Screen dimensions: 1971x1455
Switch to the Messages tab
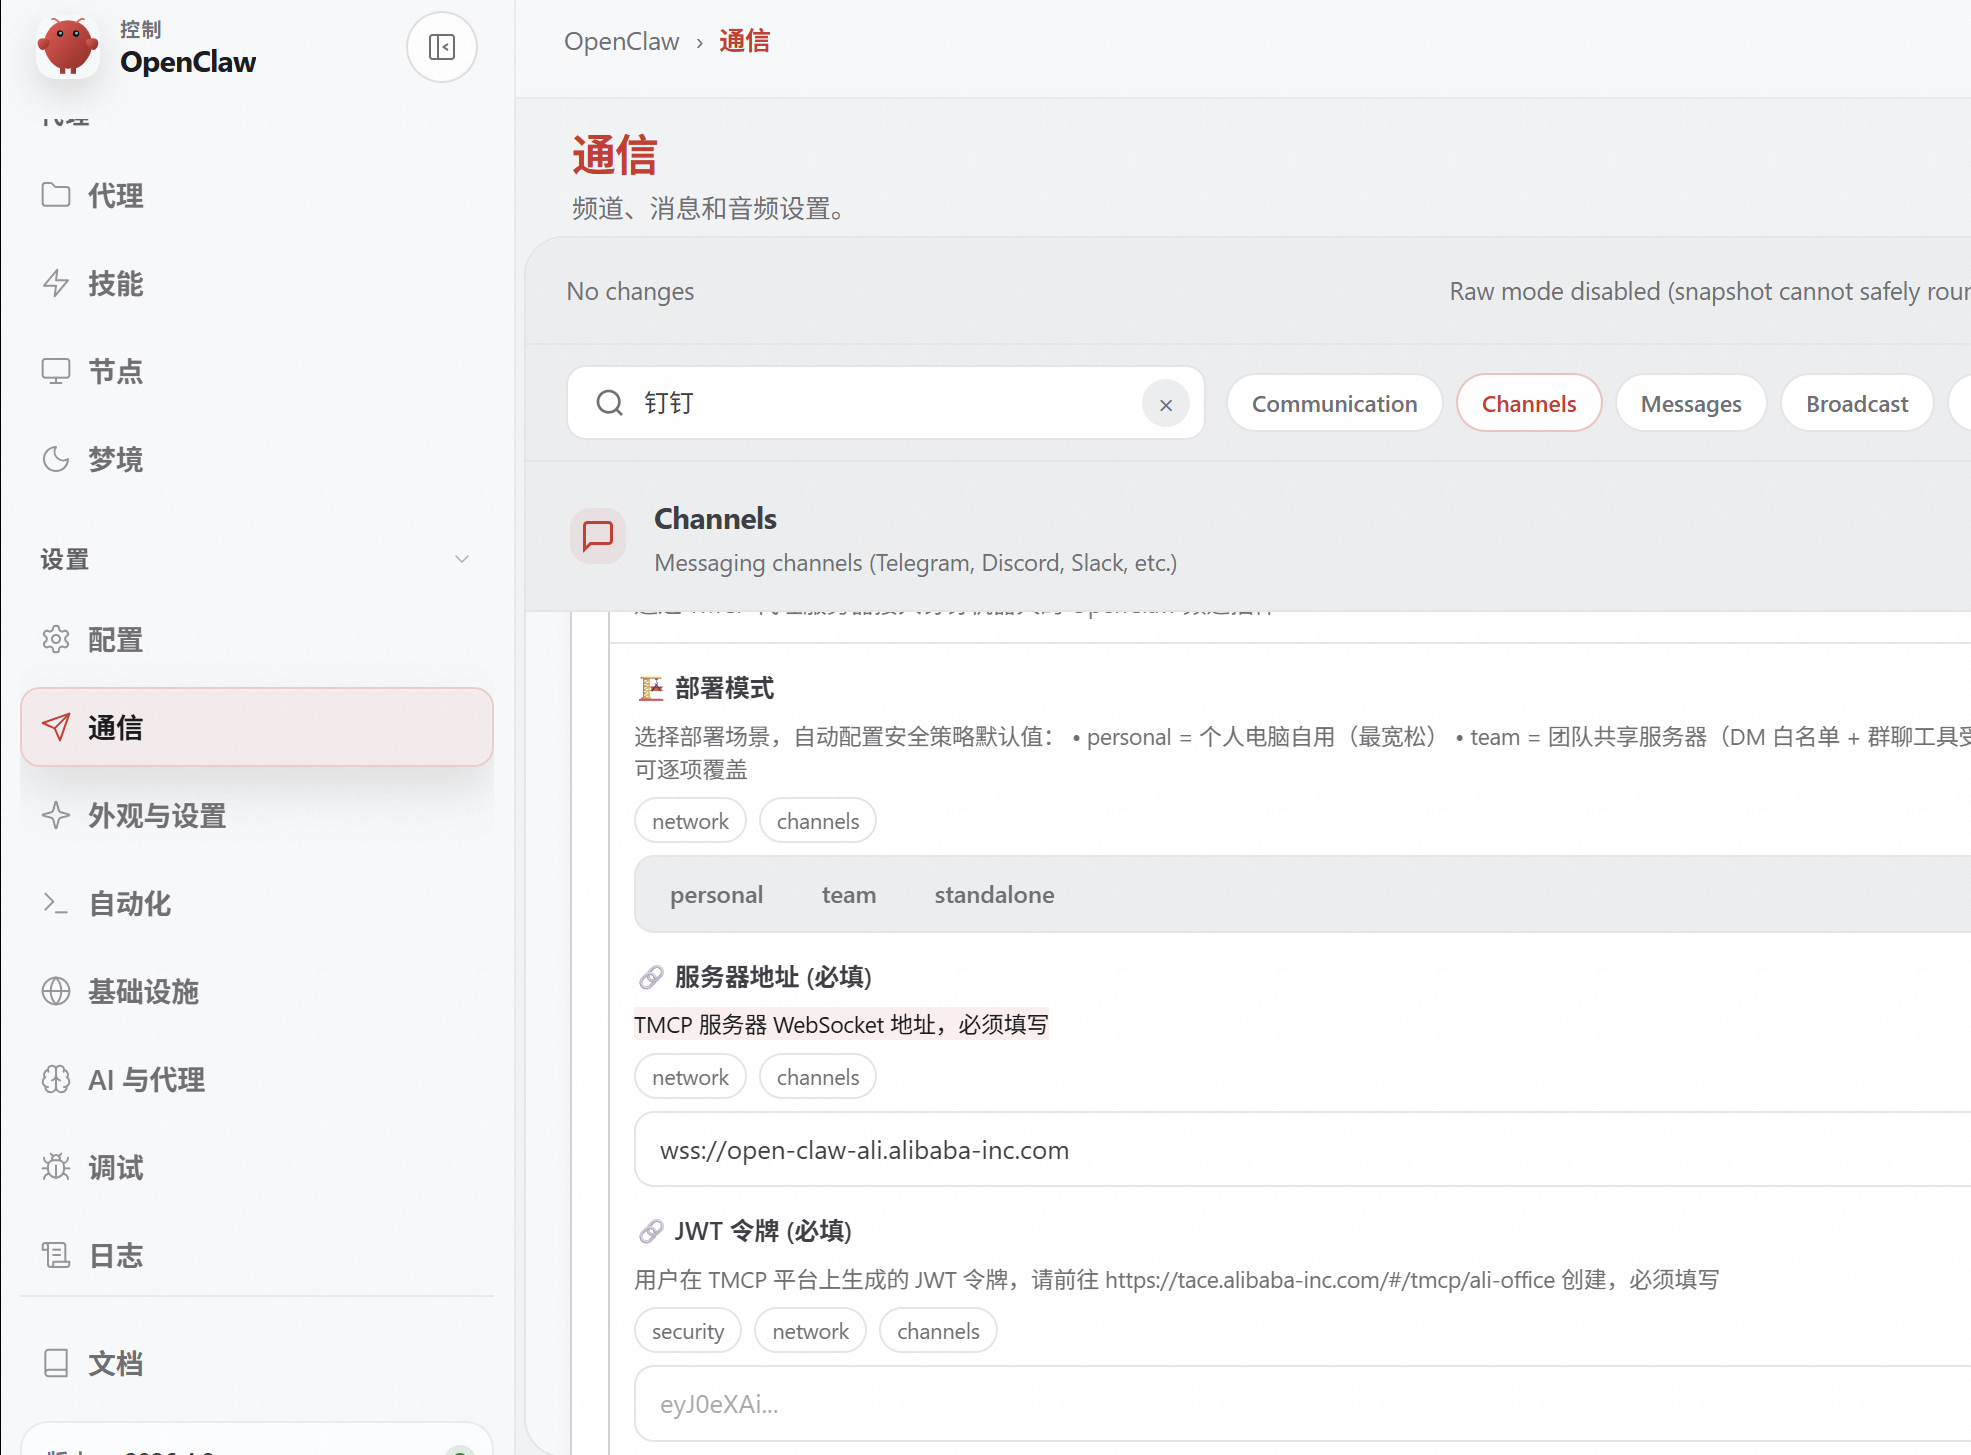point(1690,404)
